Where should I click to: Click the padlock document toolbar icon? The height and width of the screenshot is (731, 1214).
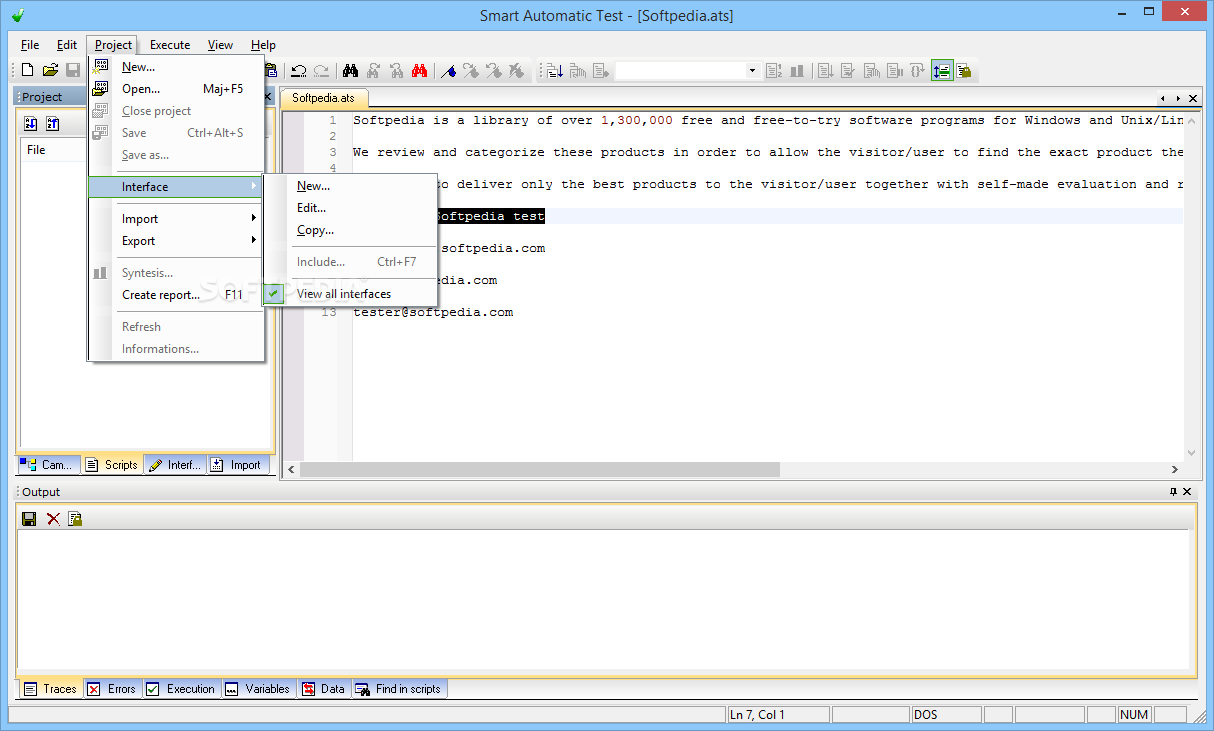(964, 70)
